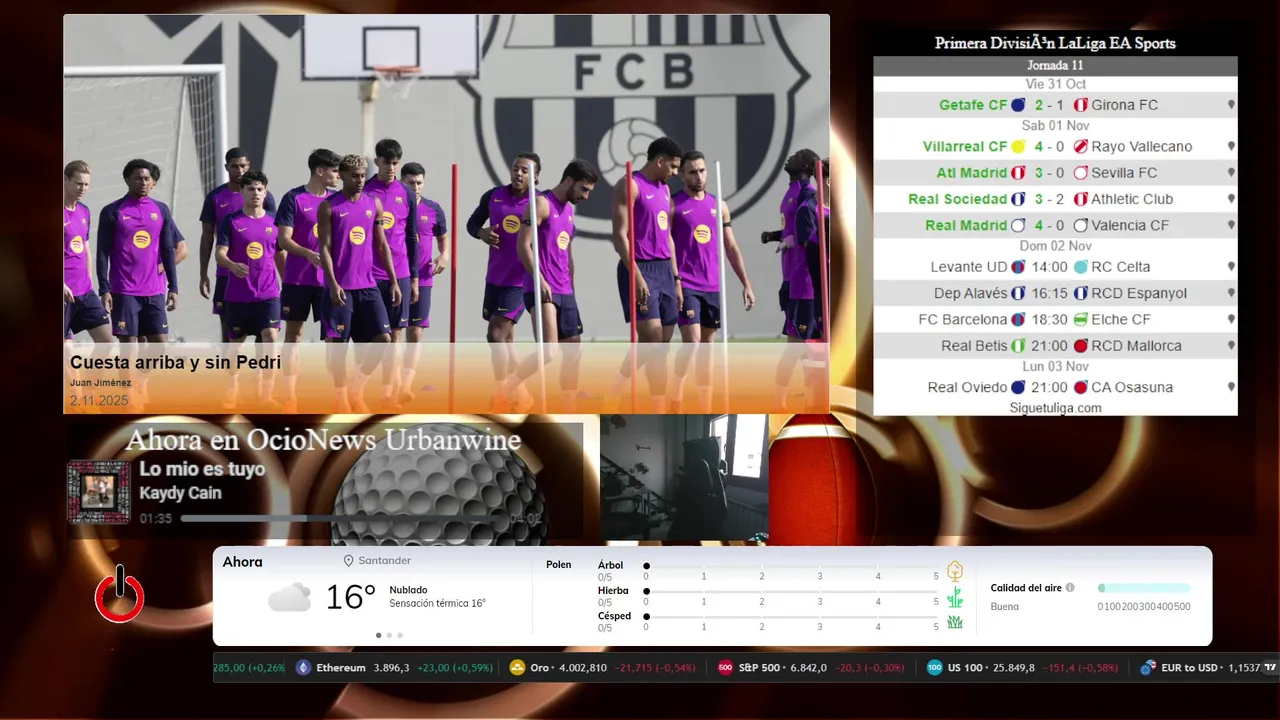Click the Ahora weather heading
This screenshot has height=720, width=1280.
(242, 562)
